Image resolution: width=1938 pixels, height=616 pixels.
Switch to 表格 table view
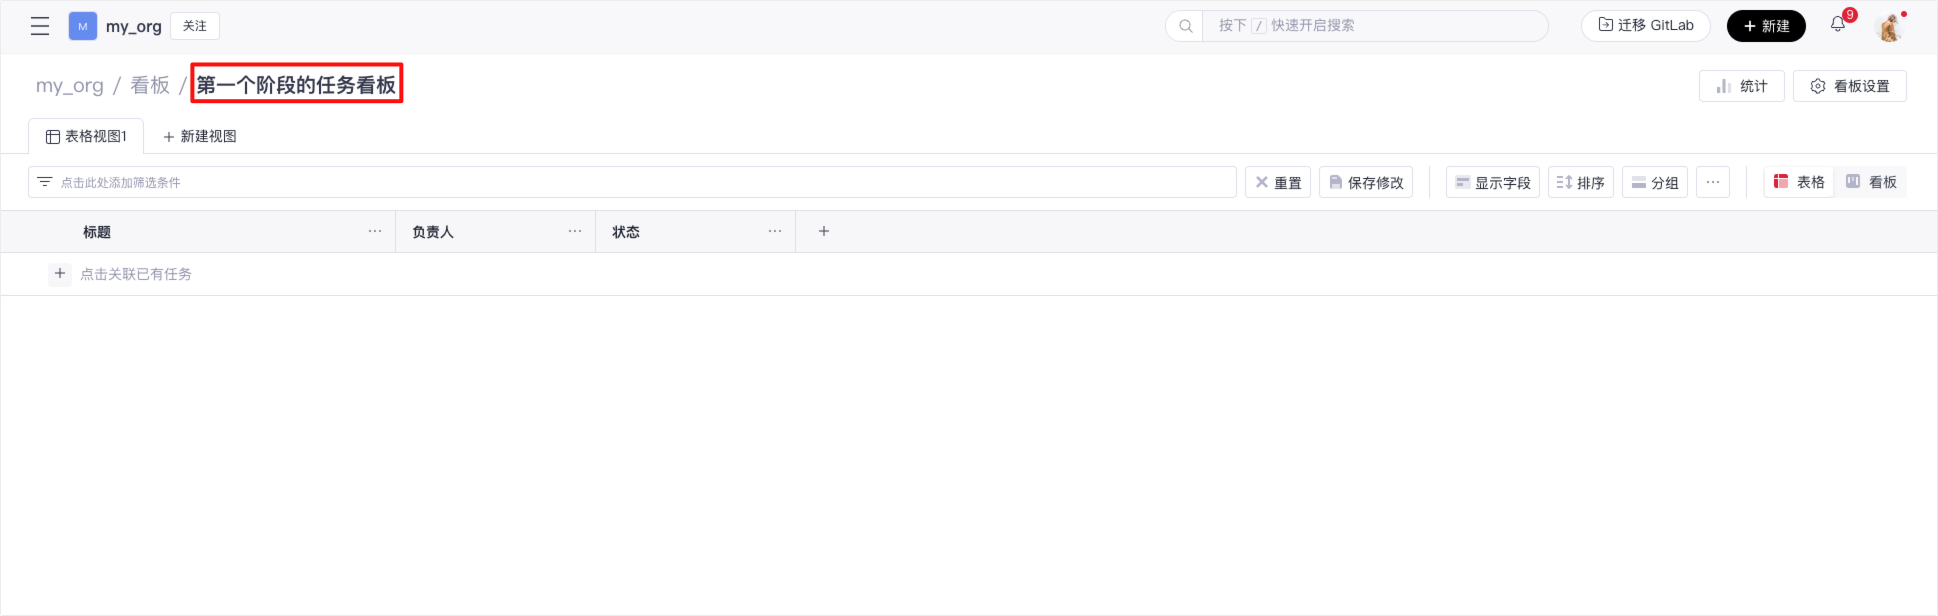tap(1799, 182)
